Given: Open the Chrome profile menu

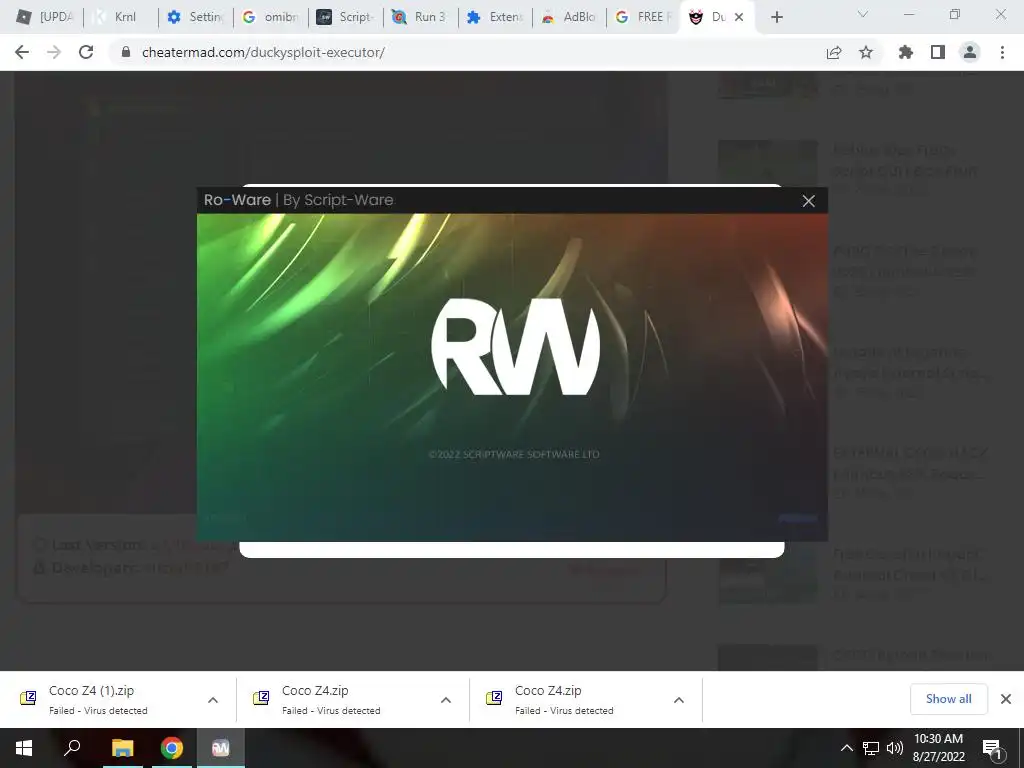Looking at the screenshot, I should tap(970, 52).
